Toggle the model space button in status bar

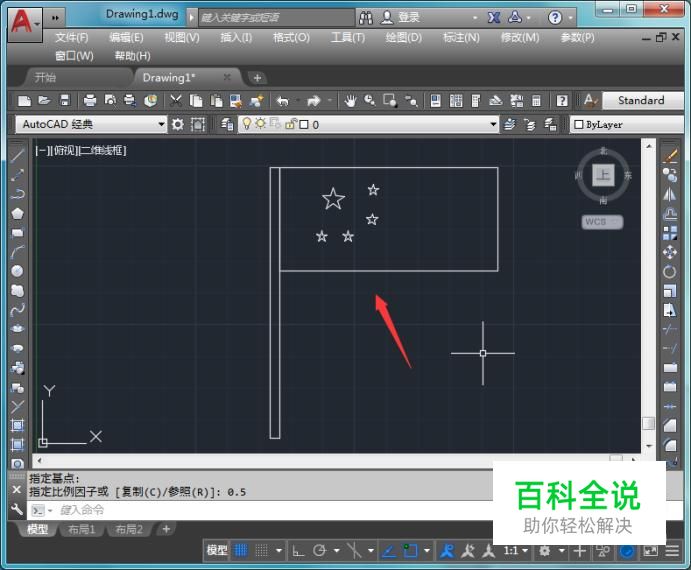coord(217,551)
